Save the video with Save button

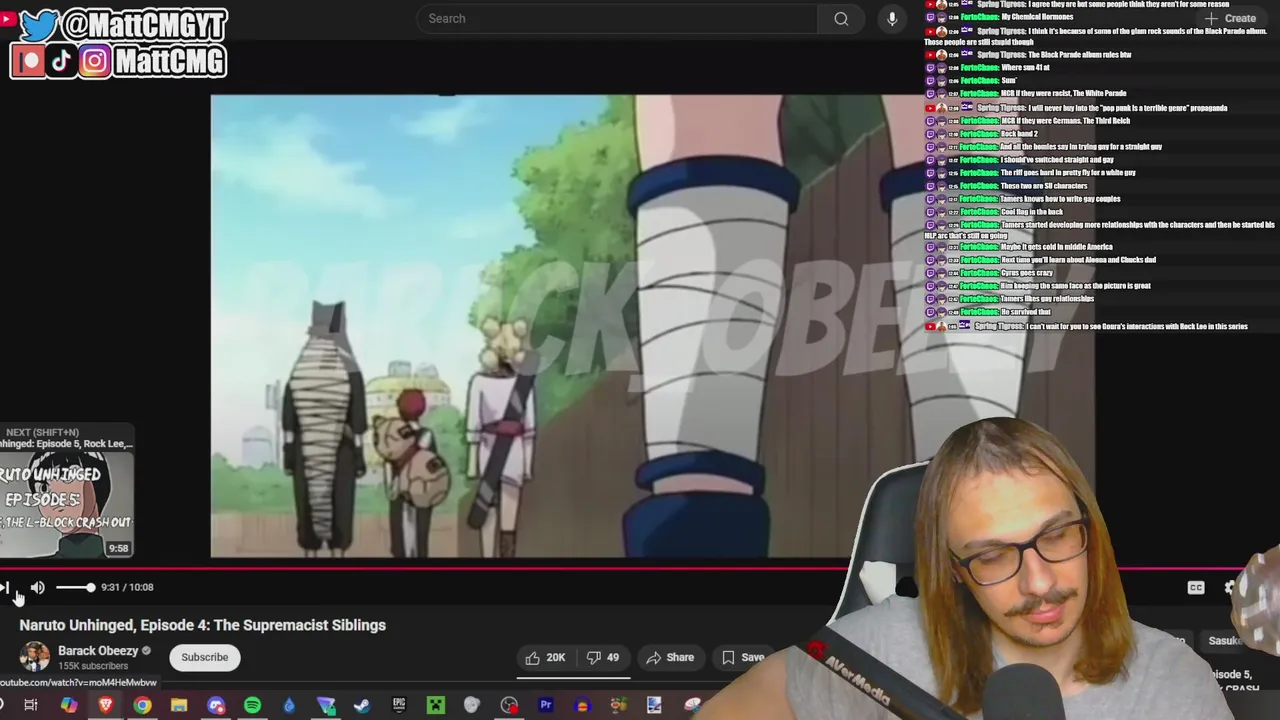743,657
